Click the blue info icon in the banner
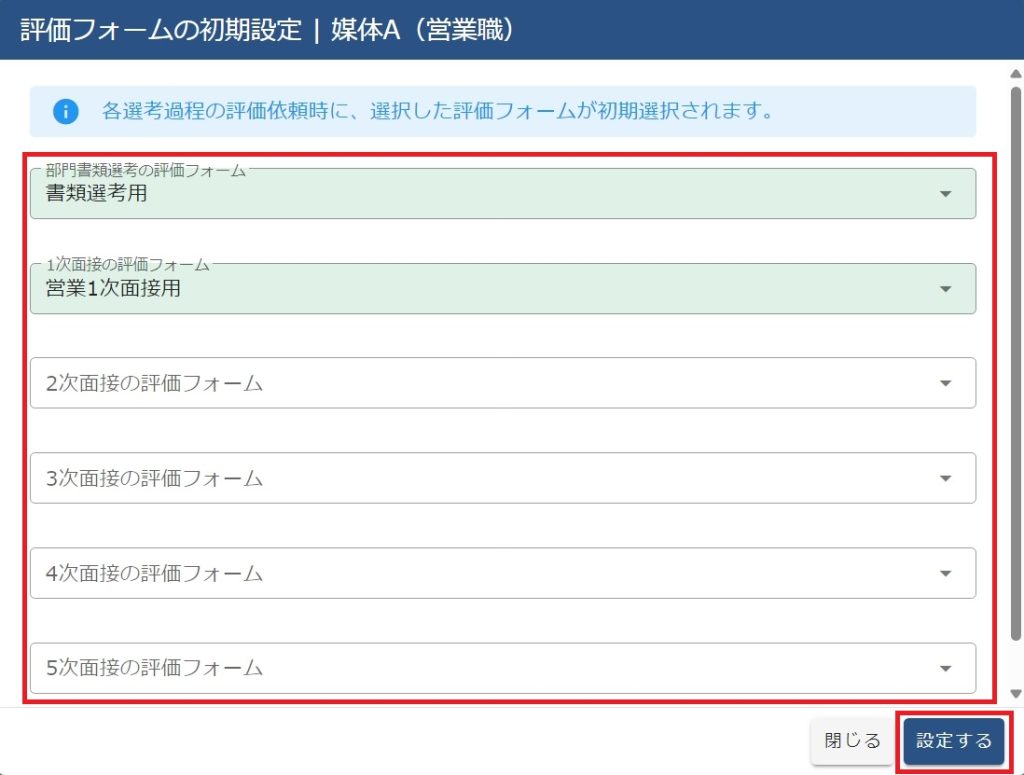This screenshot has height=775, width=1024. [x=66, y=111]
